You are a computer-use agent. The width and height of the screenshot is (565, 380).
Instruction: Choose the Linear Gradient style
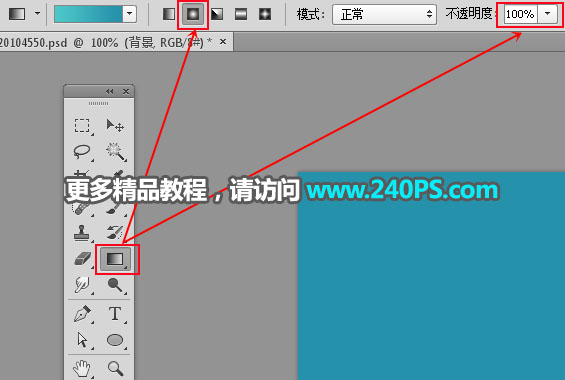tap(169, 14)
